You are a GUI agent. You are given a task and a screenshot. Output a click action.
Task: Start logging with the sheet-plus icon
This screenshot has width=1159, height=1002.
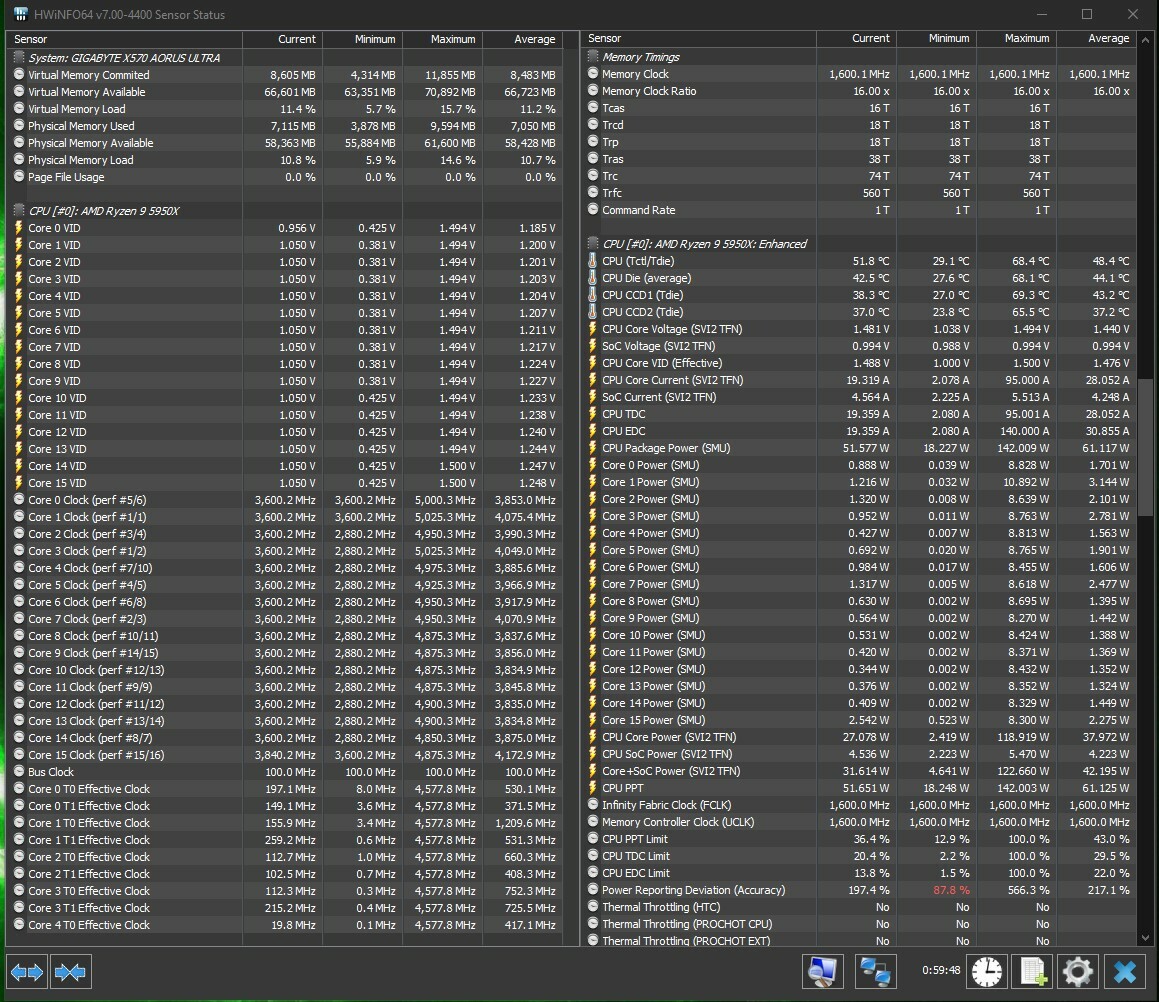pyautogui.click(x=1033, y=971)
